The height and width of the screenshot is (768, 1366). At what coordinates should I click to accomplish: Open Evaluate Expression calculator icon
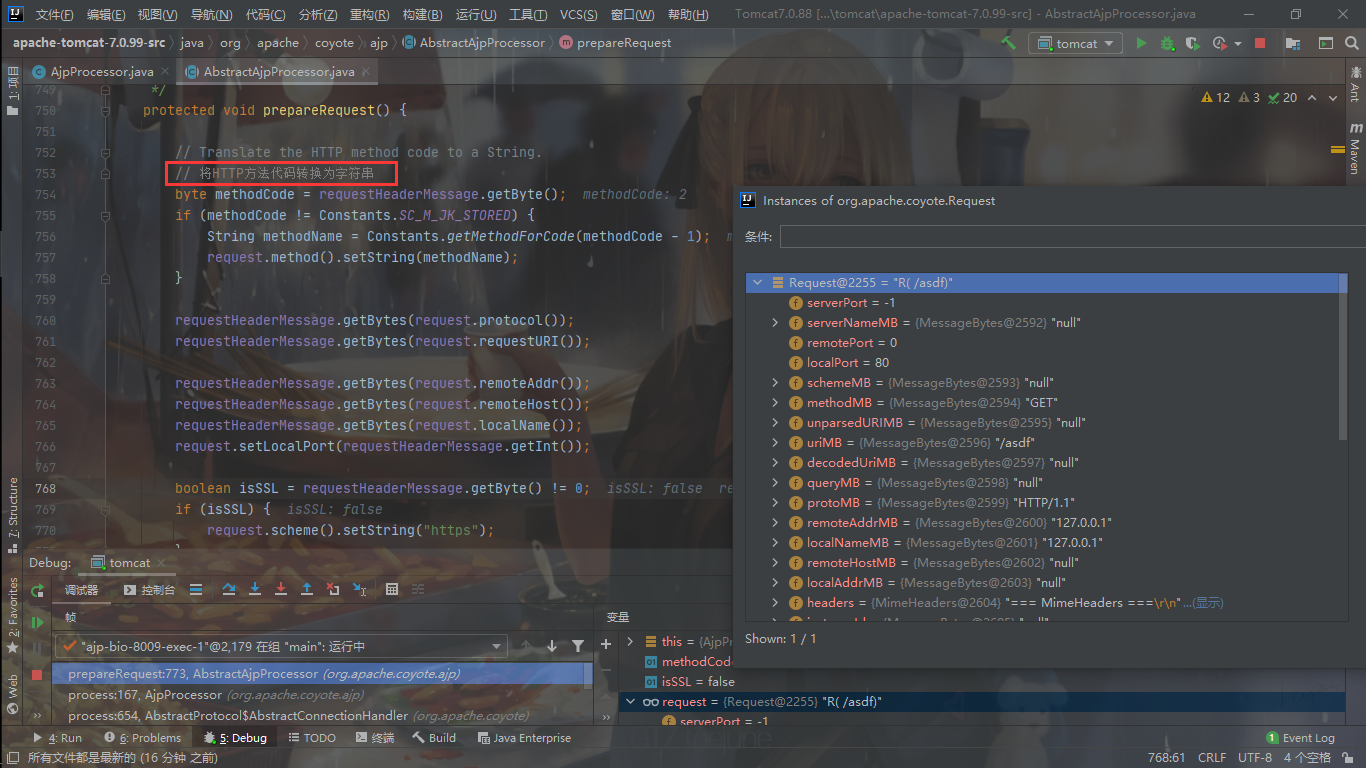click(392, 590)
